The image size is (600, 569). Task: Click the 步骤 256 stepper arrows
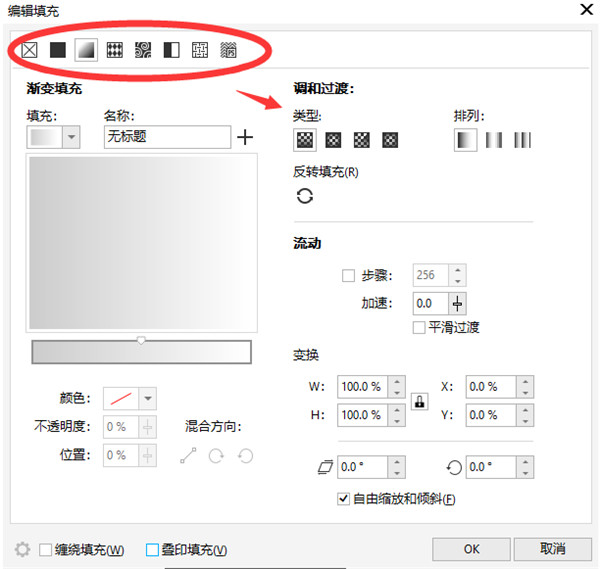tap(457, 275)
